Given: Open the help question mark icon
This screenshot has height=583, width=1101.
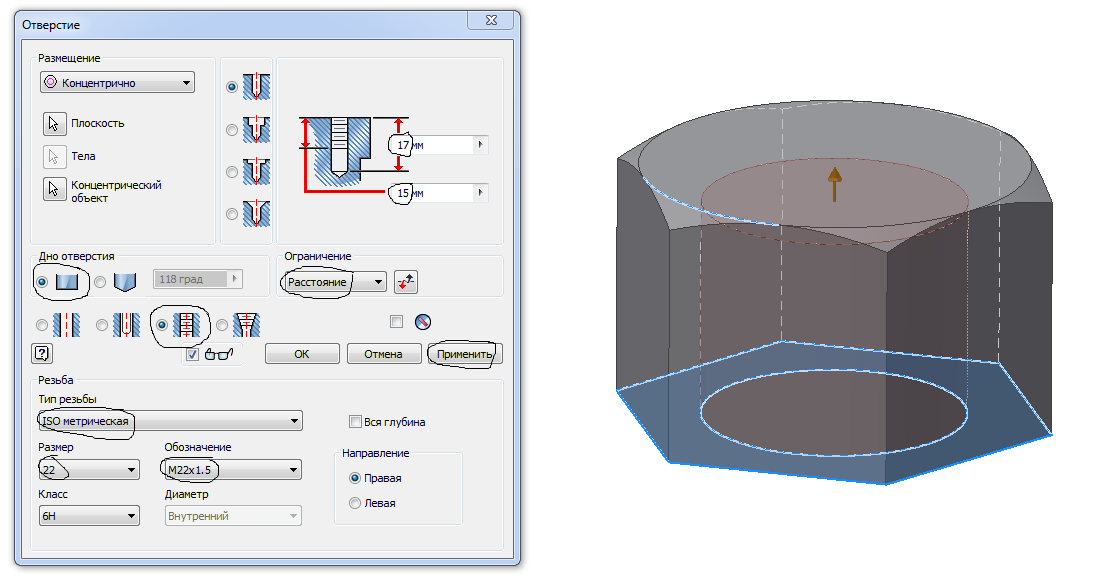Looking at the screenshot, I should coord(42,353).
